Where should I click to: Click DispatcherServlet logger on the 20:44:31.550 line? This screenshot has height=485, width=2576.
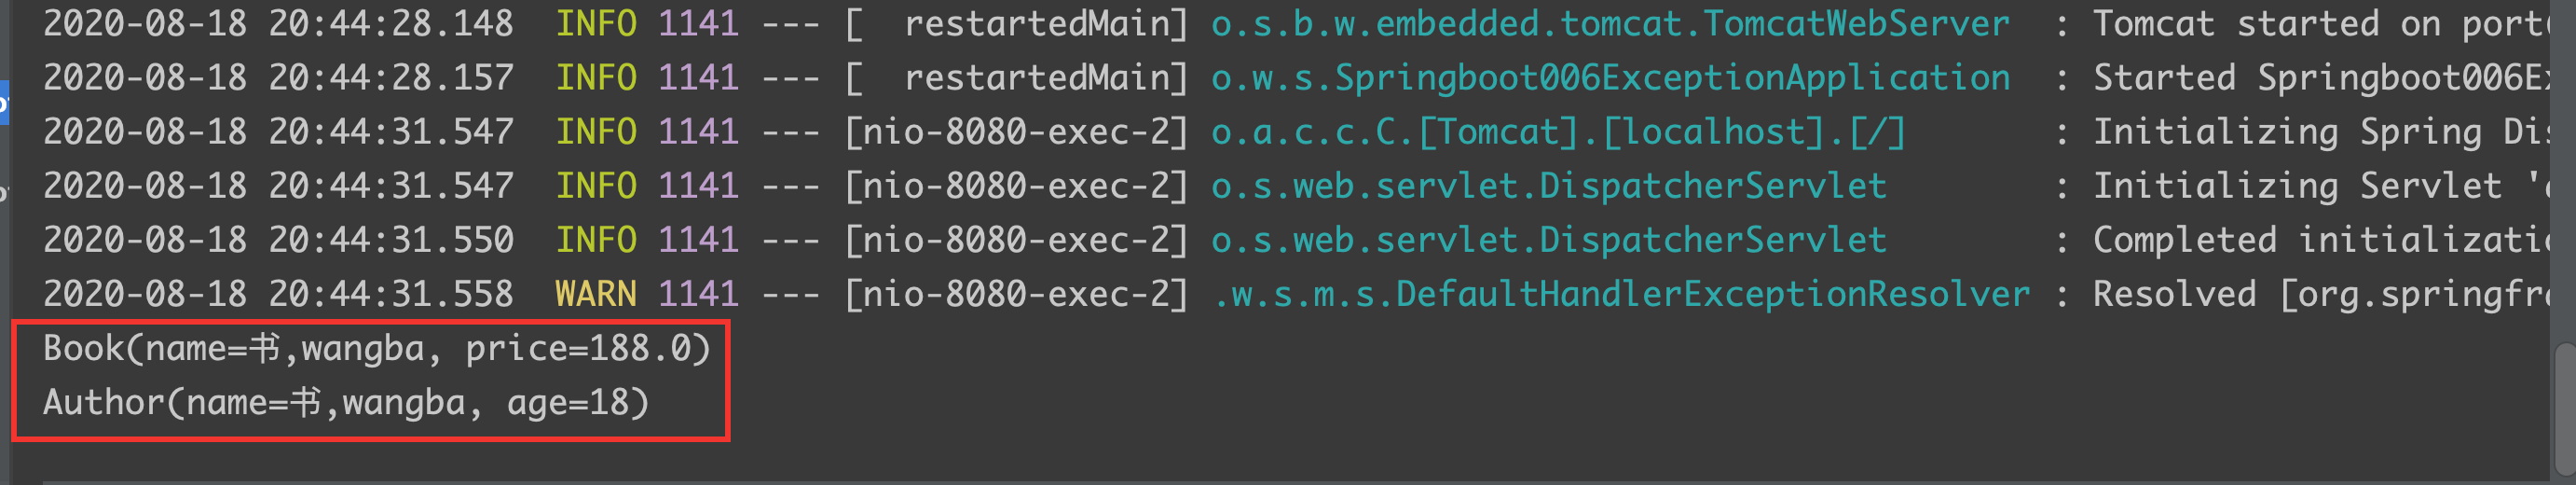coord(1549,239)
